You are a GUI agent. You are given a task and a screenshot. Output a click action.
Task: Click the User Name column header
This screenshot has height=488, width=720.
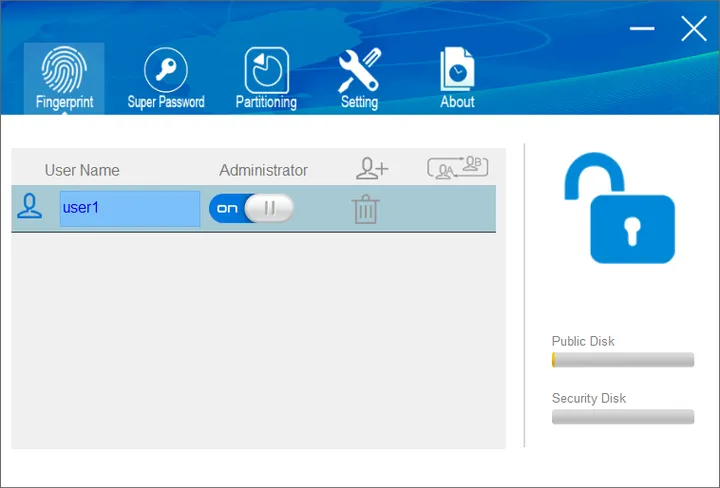82,170
